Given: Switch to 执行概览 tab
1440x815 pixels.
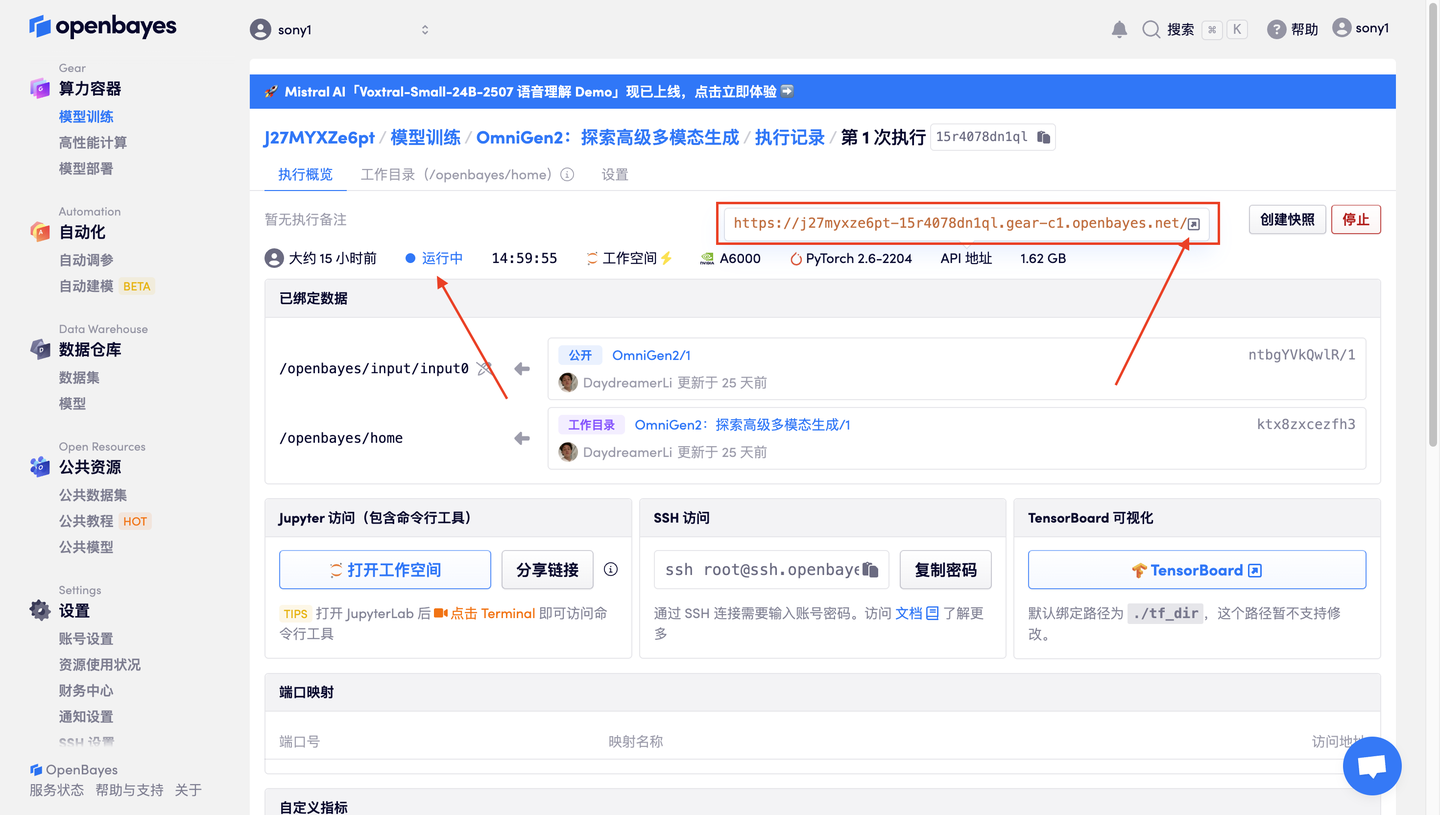Looking at the screenshot, I should point(305,174).
